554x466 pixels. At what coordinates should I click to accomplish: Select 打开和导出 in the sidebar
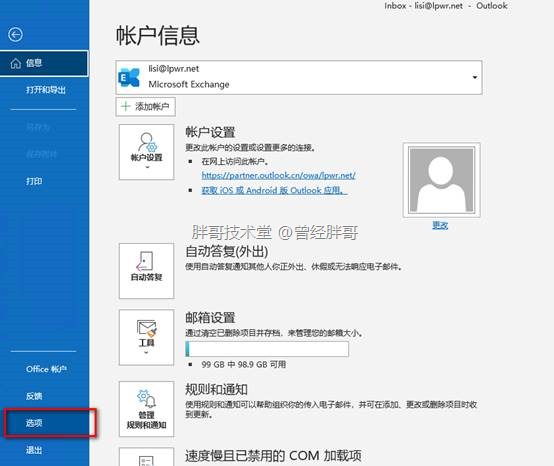(46, 90)
